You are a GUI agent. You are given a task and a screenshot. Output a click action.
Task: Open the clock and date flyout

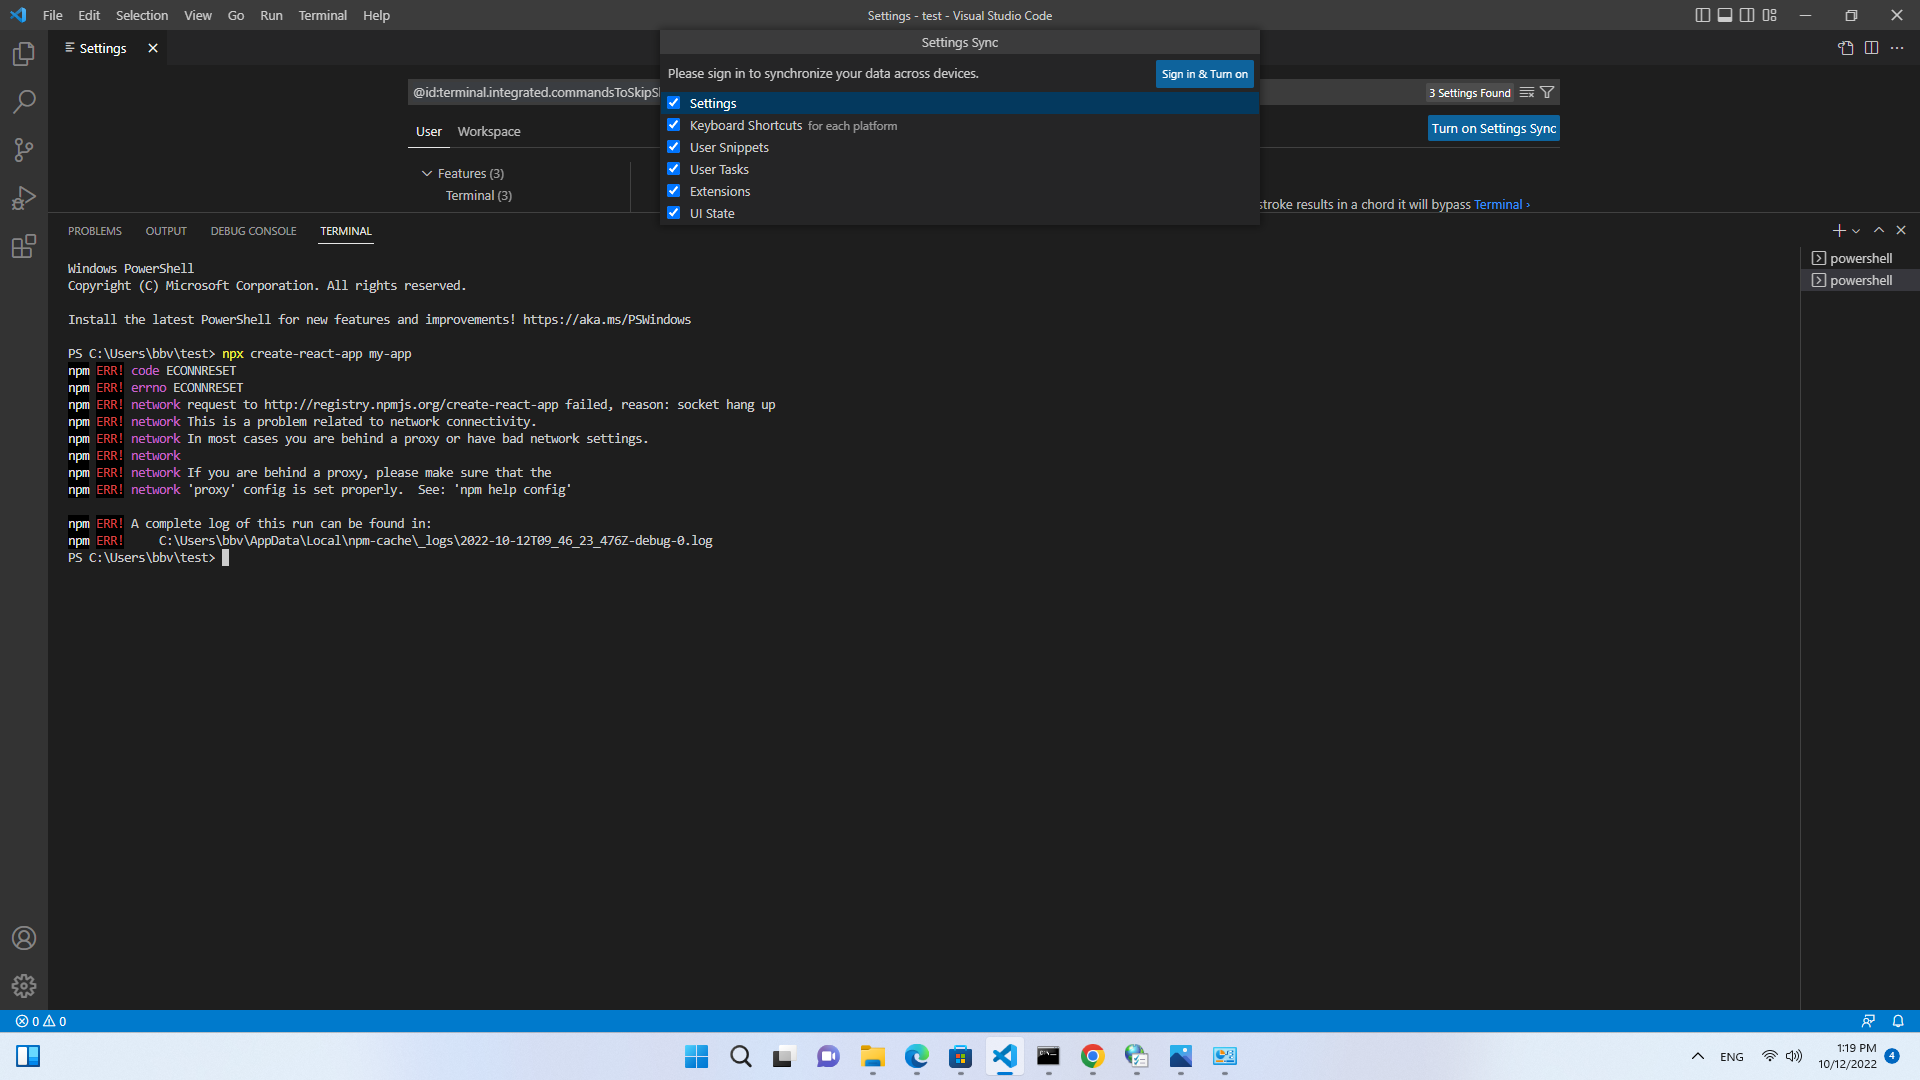(1847, 1056)
